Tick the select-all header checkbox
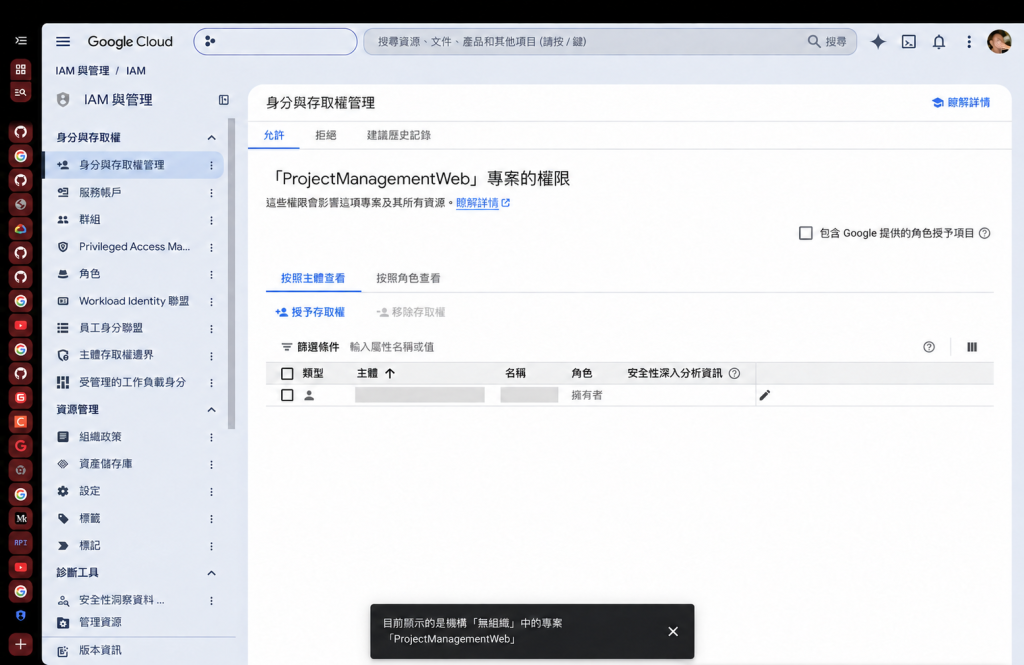 point(287,374)
